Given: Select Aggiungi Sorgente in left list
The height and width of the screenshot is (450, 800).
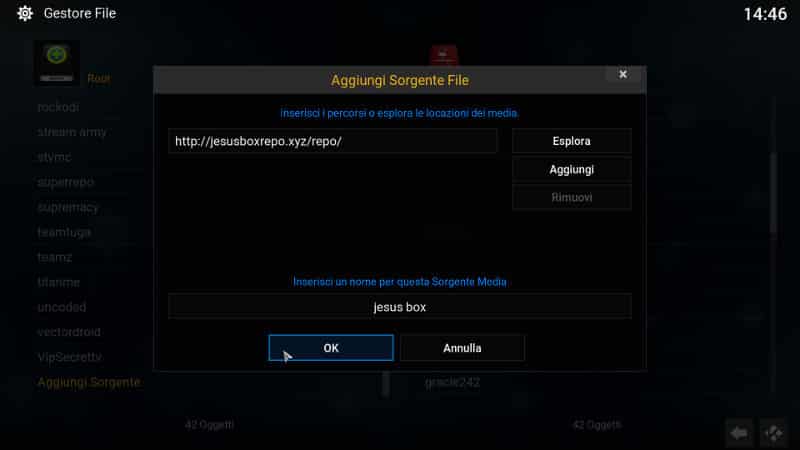Looking at the screenshot, I should [89, 382].
